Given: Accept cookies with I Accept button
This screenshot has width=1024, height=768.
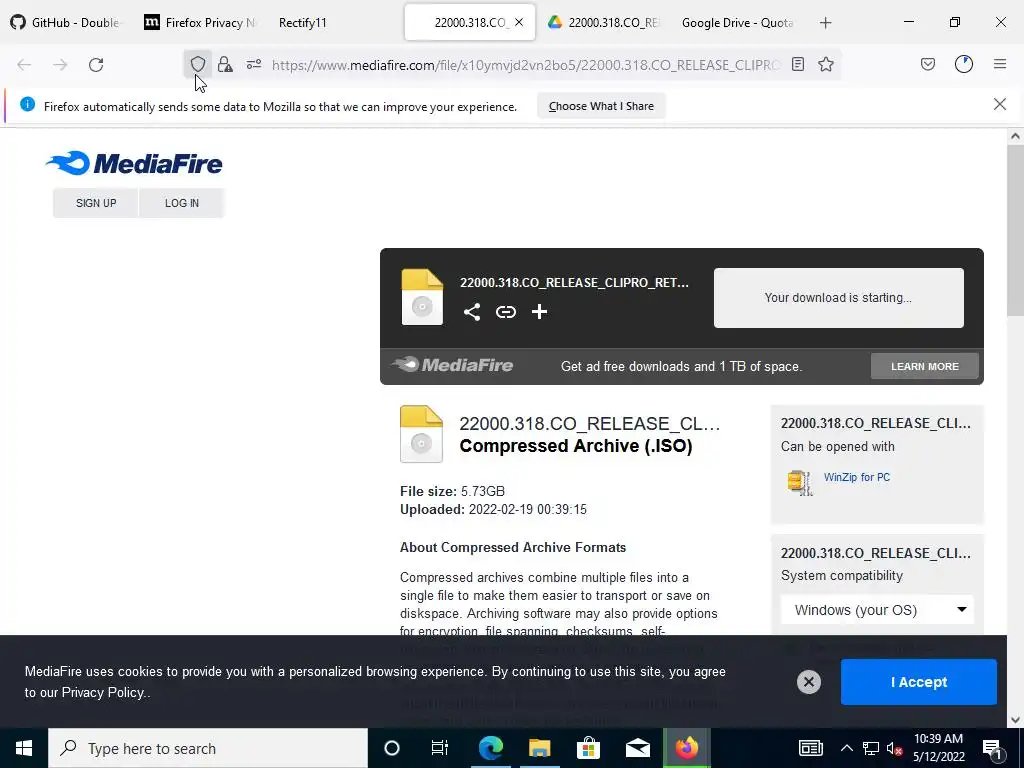Looking at the screenshot, I should (x=919, y=682).
